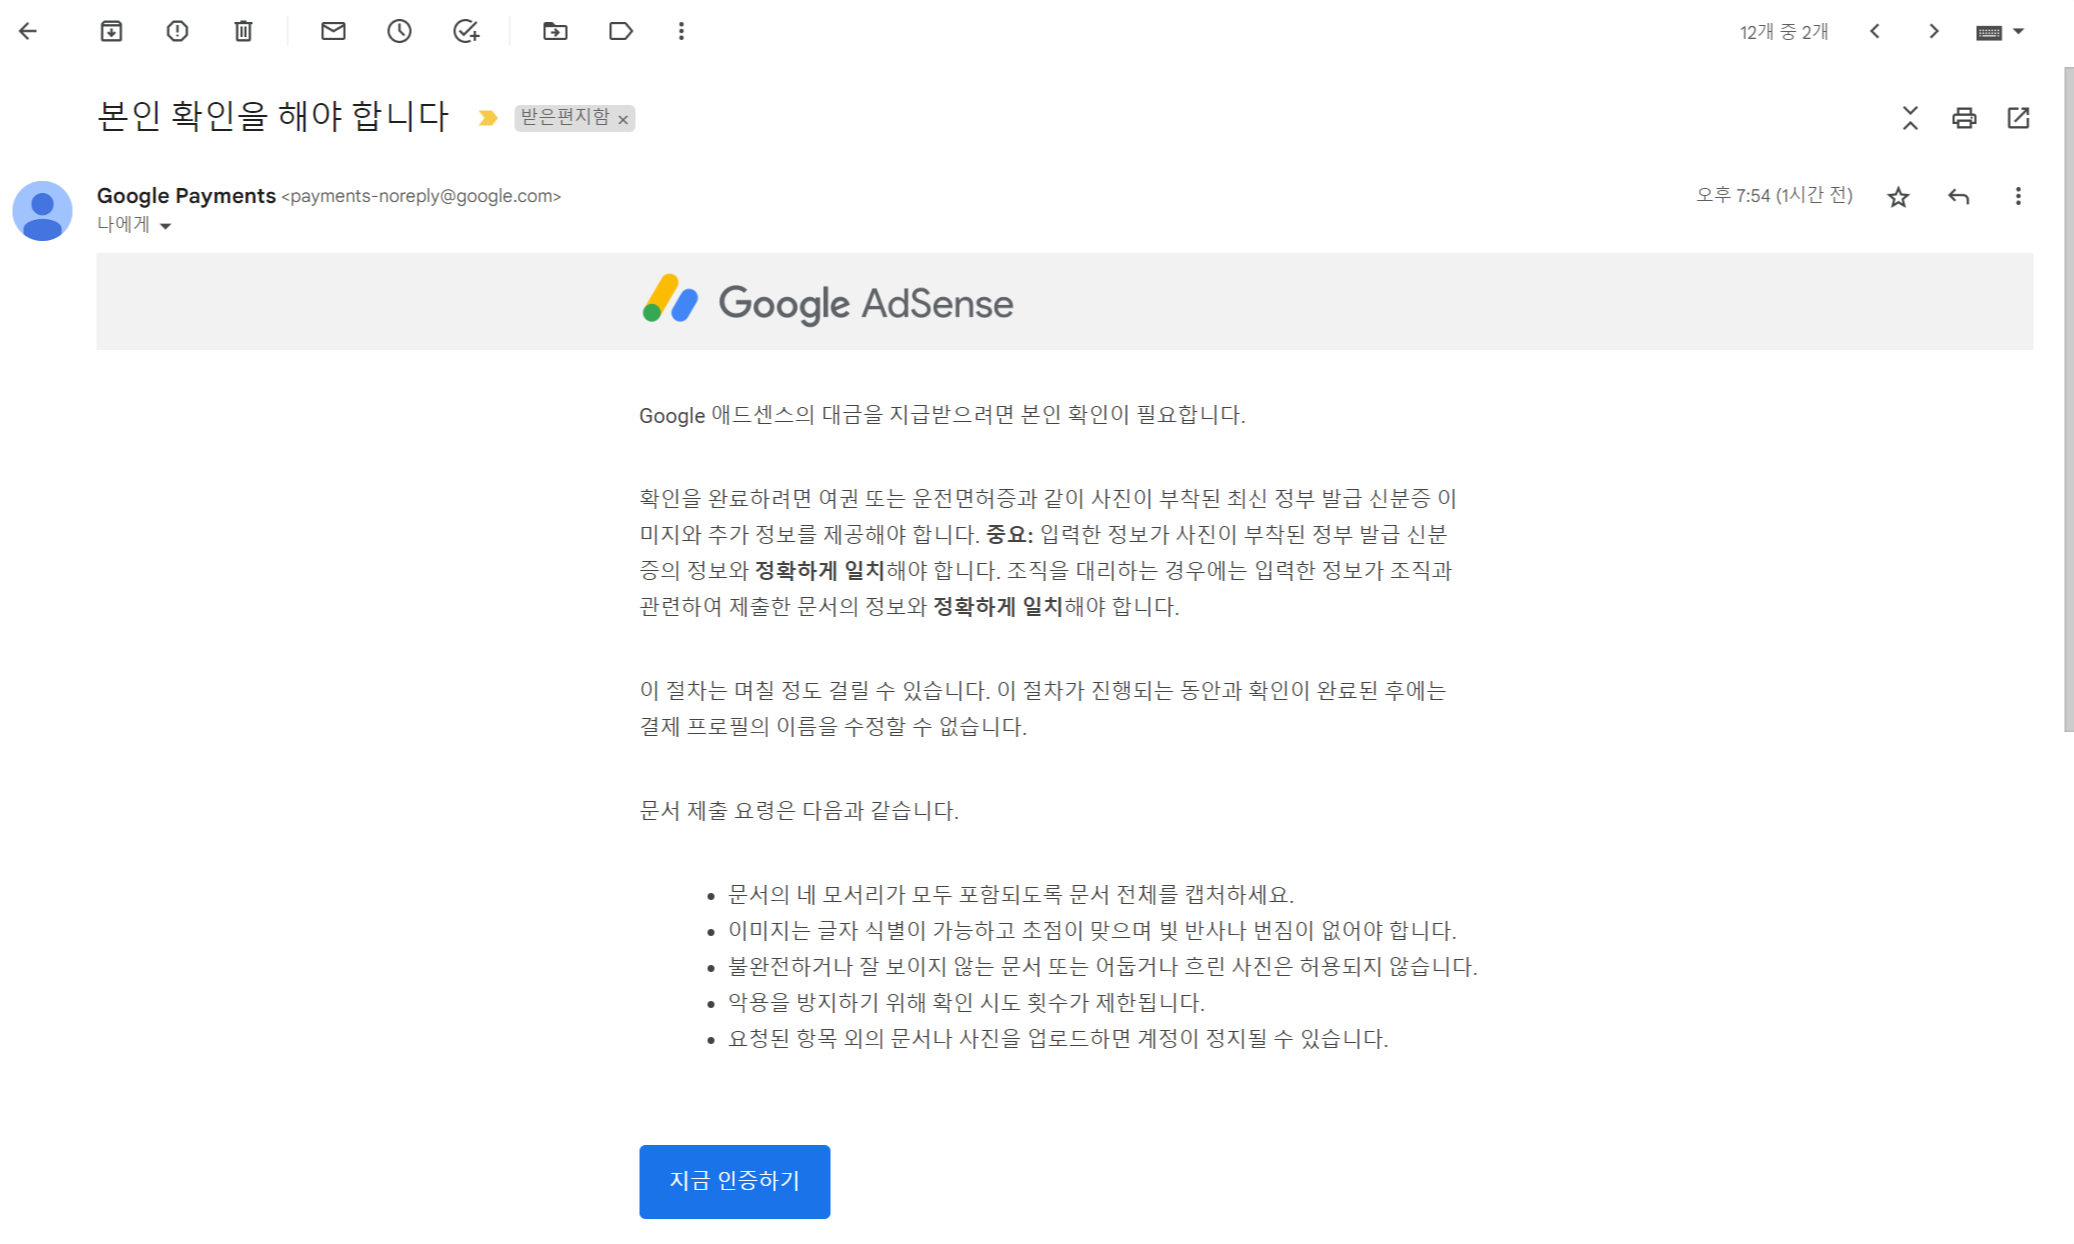The height and width of the screenshot is (1244, 2074).
Task: Click sender name Google Payments
Action: [x=186, y=196]
